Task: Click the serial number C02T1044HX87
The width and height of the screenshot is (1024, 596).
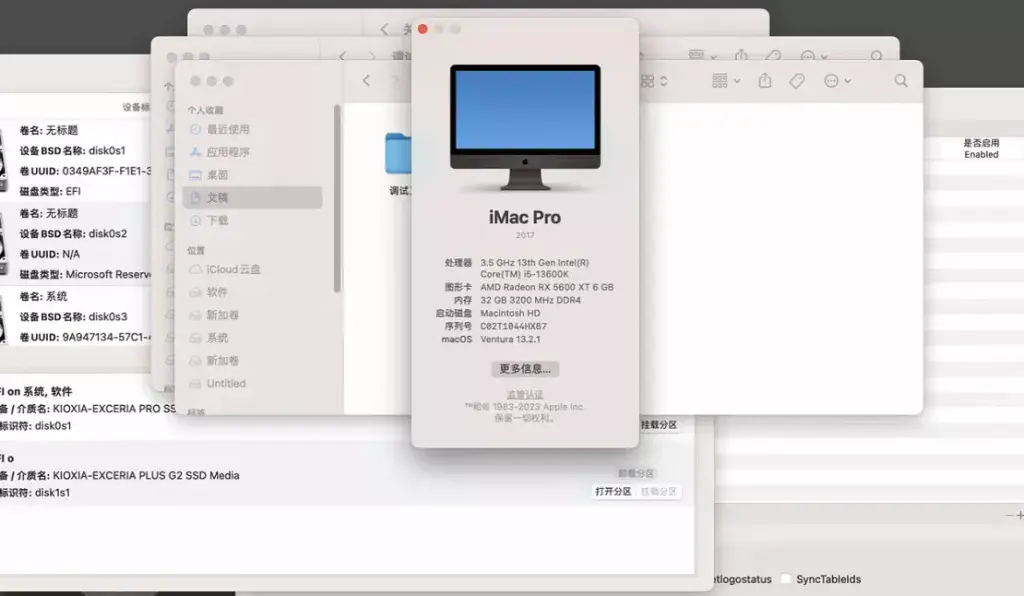Action: (x=513, y=326)
